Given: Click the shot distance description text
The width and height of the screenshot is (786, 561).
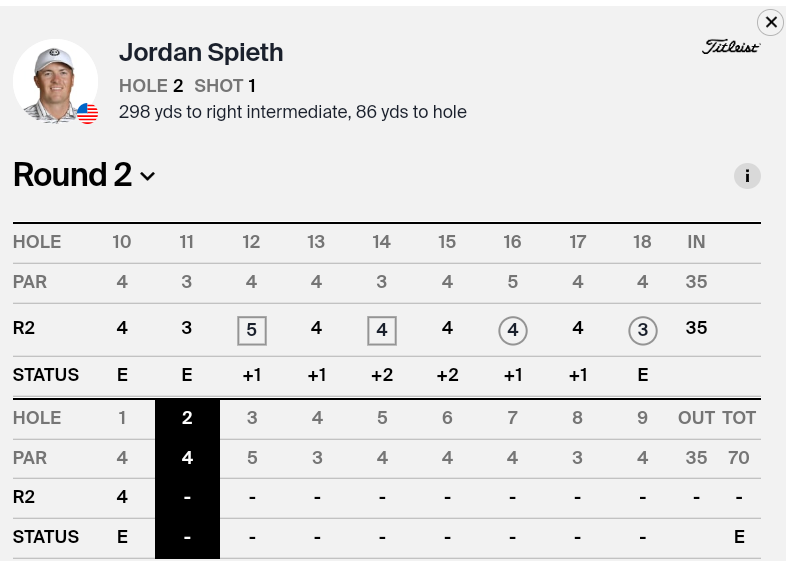Looking at the screenshot, I should (293, 112).
